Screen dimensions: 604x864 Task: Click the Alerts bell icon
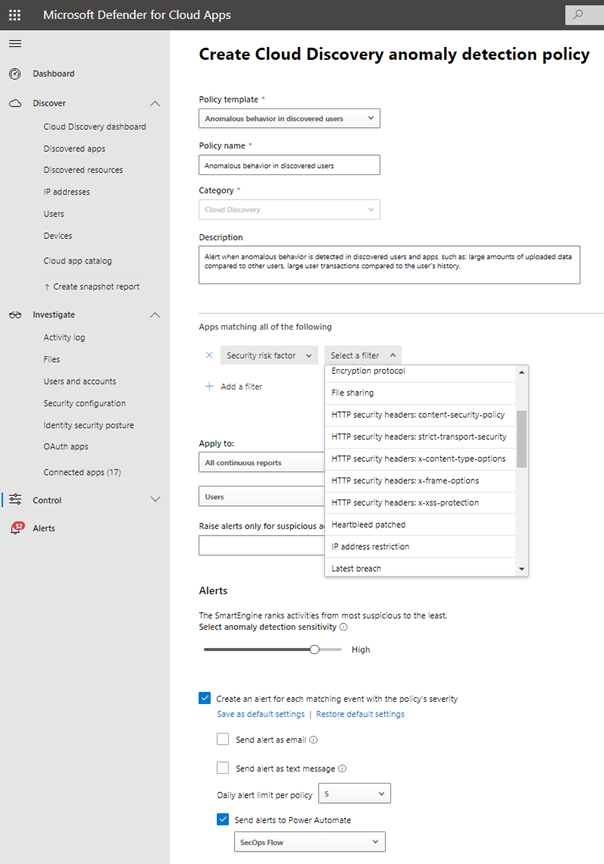point(16,528)
